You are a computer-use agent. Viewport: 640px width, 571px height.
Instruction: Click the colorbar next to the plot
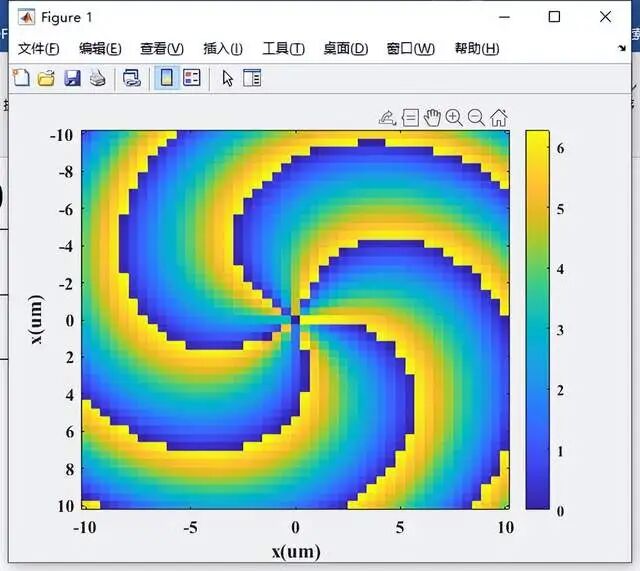click(537, 319)
